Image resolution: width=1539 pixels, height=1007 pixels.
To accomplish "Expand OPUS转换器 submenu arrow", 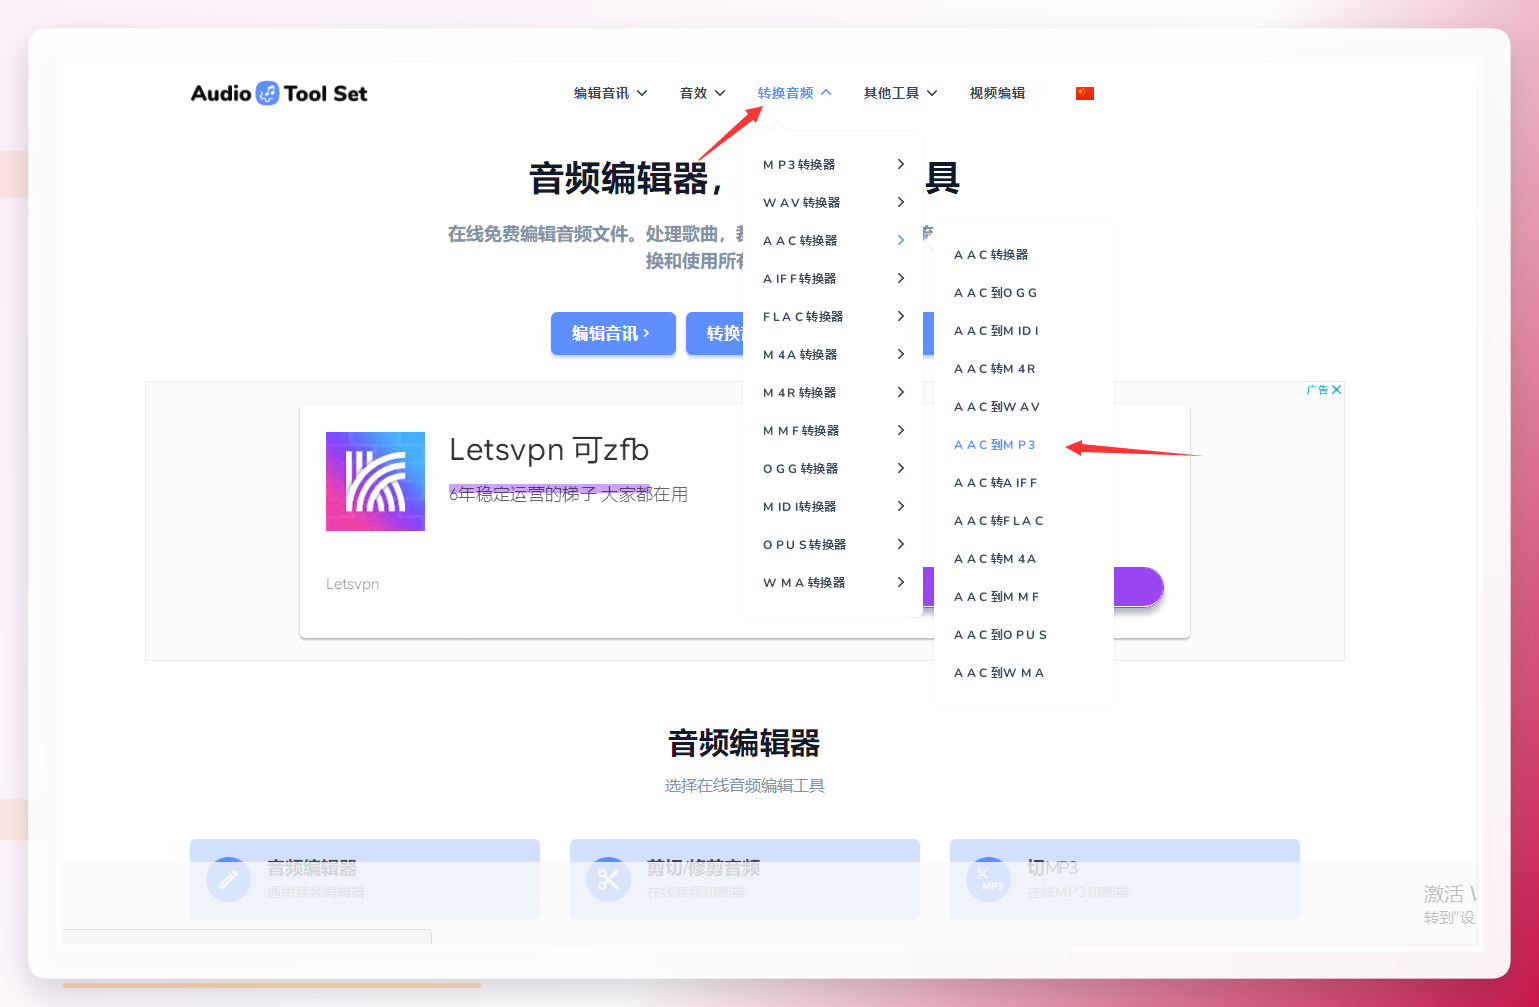I will [x=900, y=544].
